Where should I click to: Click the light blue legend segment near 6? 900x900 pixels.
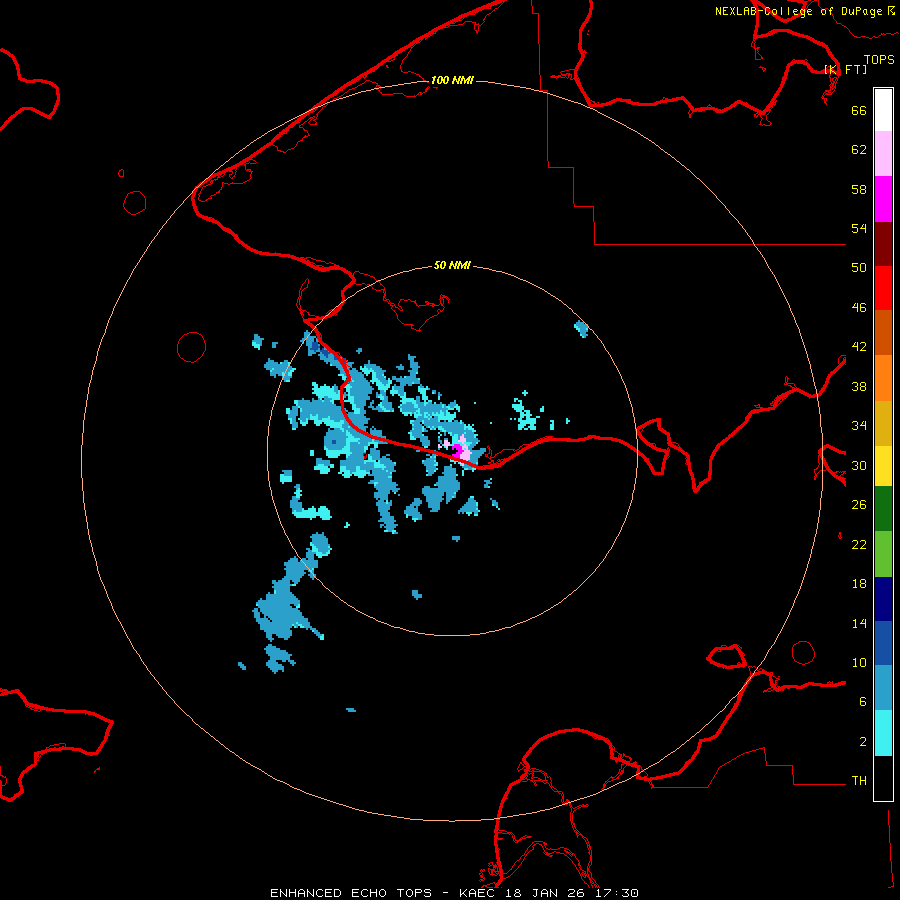pos(883,688)
